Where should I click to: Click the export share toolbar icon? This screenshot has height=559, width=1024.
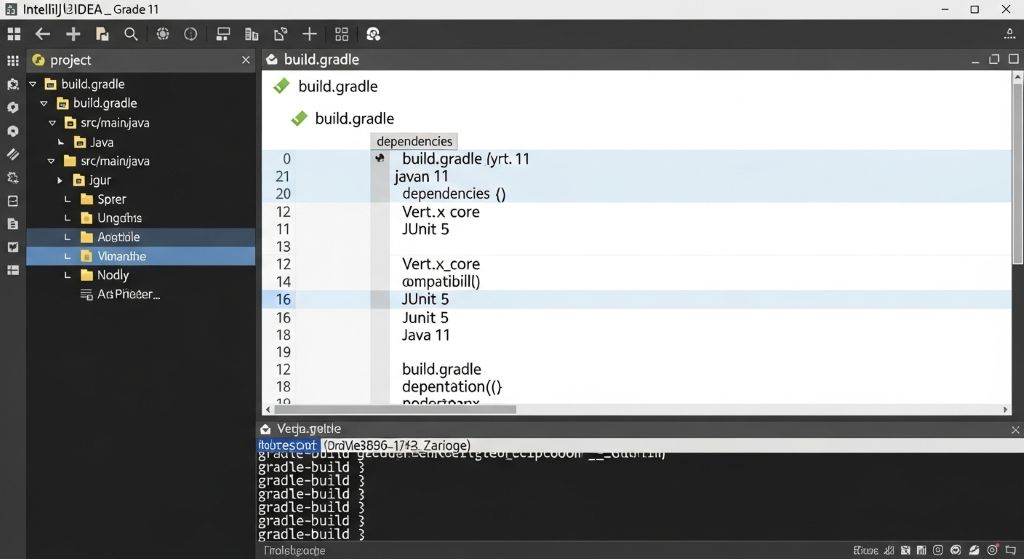(x=281, y=34)
